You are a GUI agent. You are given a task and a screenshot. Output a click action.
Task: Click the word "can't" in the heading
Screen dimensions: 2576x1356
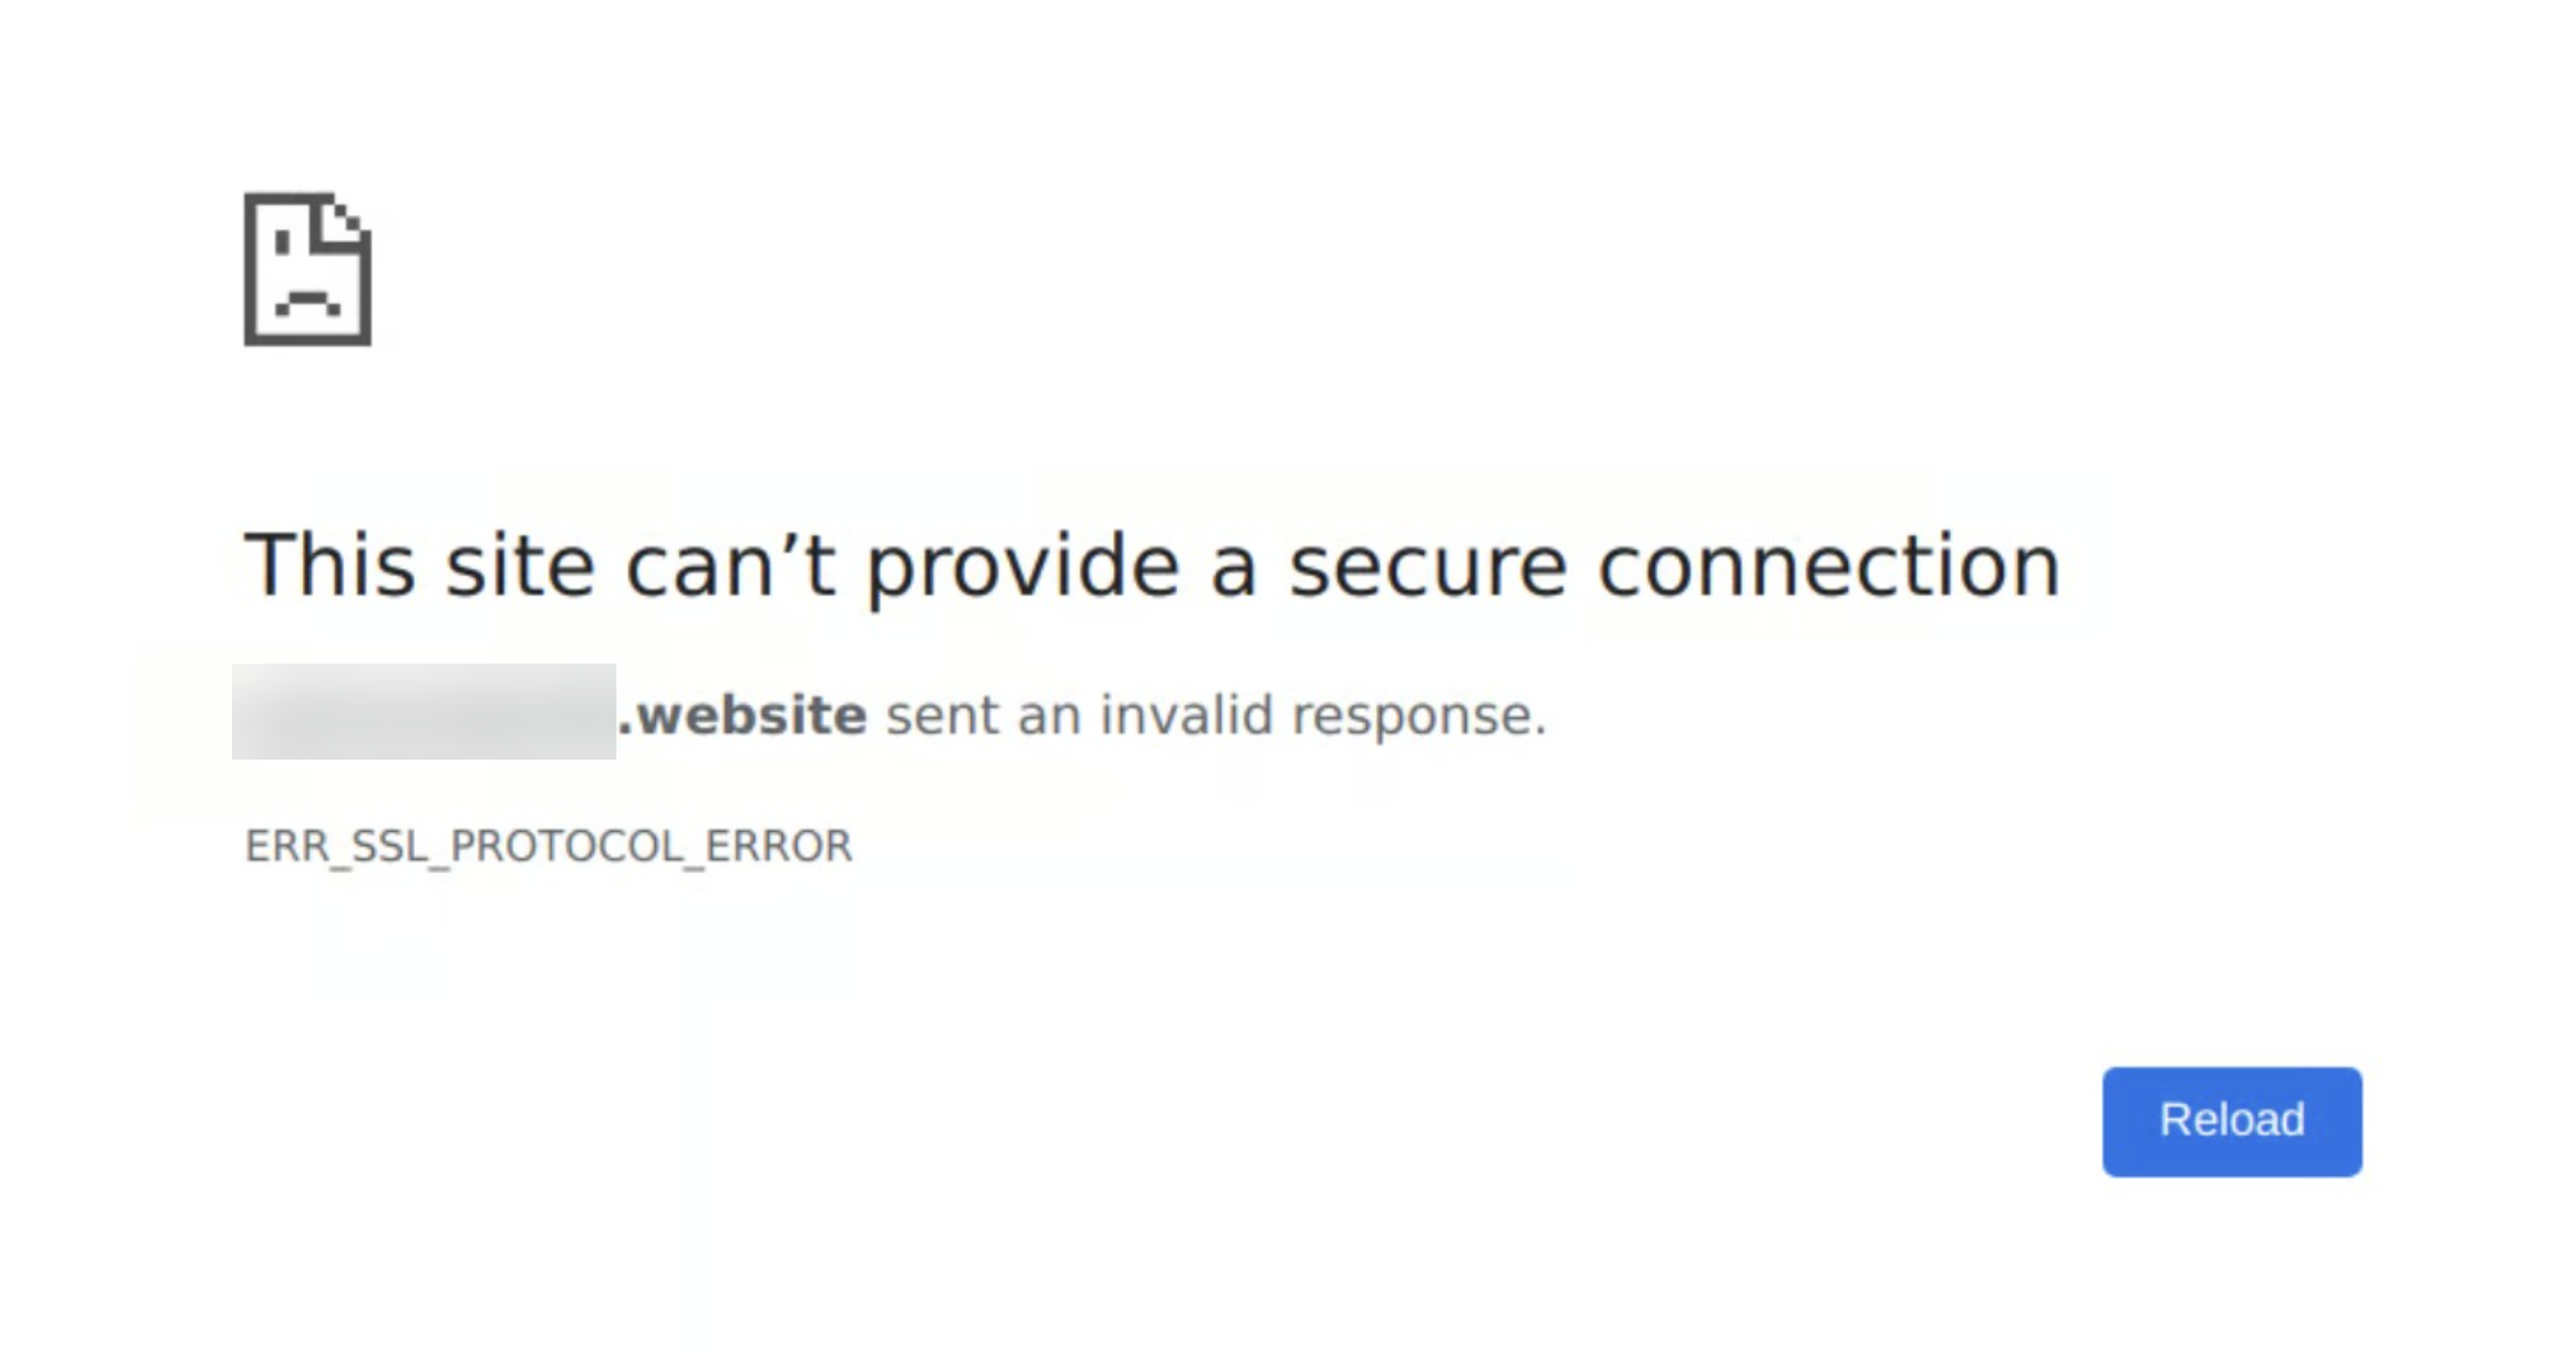(x=730, y=566)
